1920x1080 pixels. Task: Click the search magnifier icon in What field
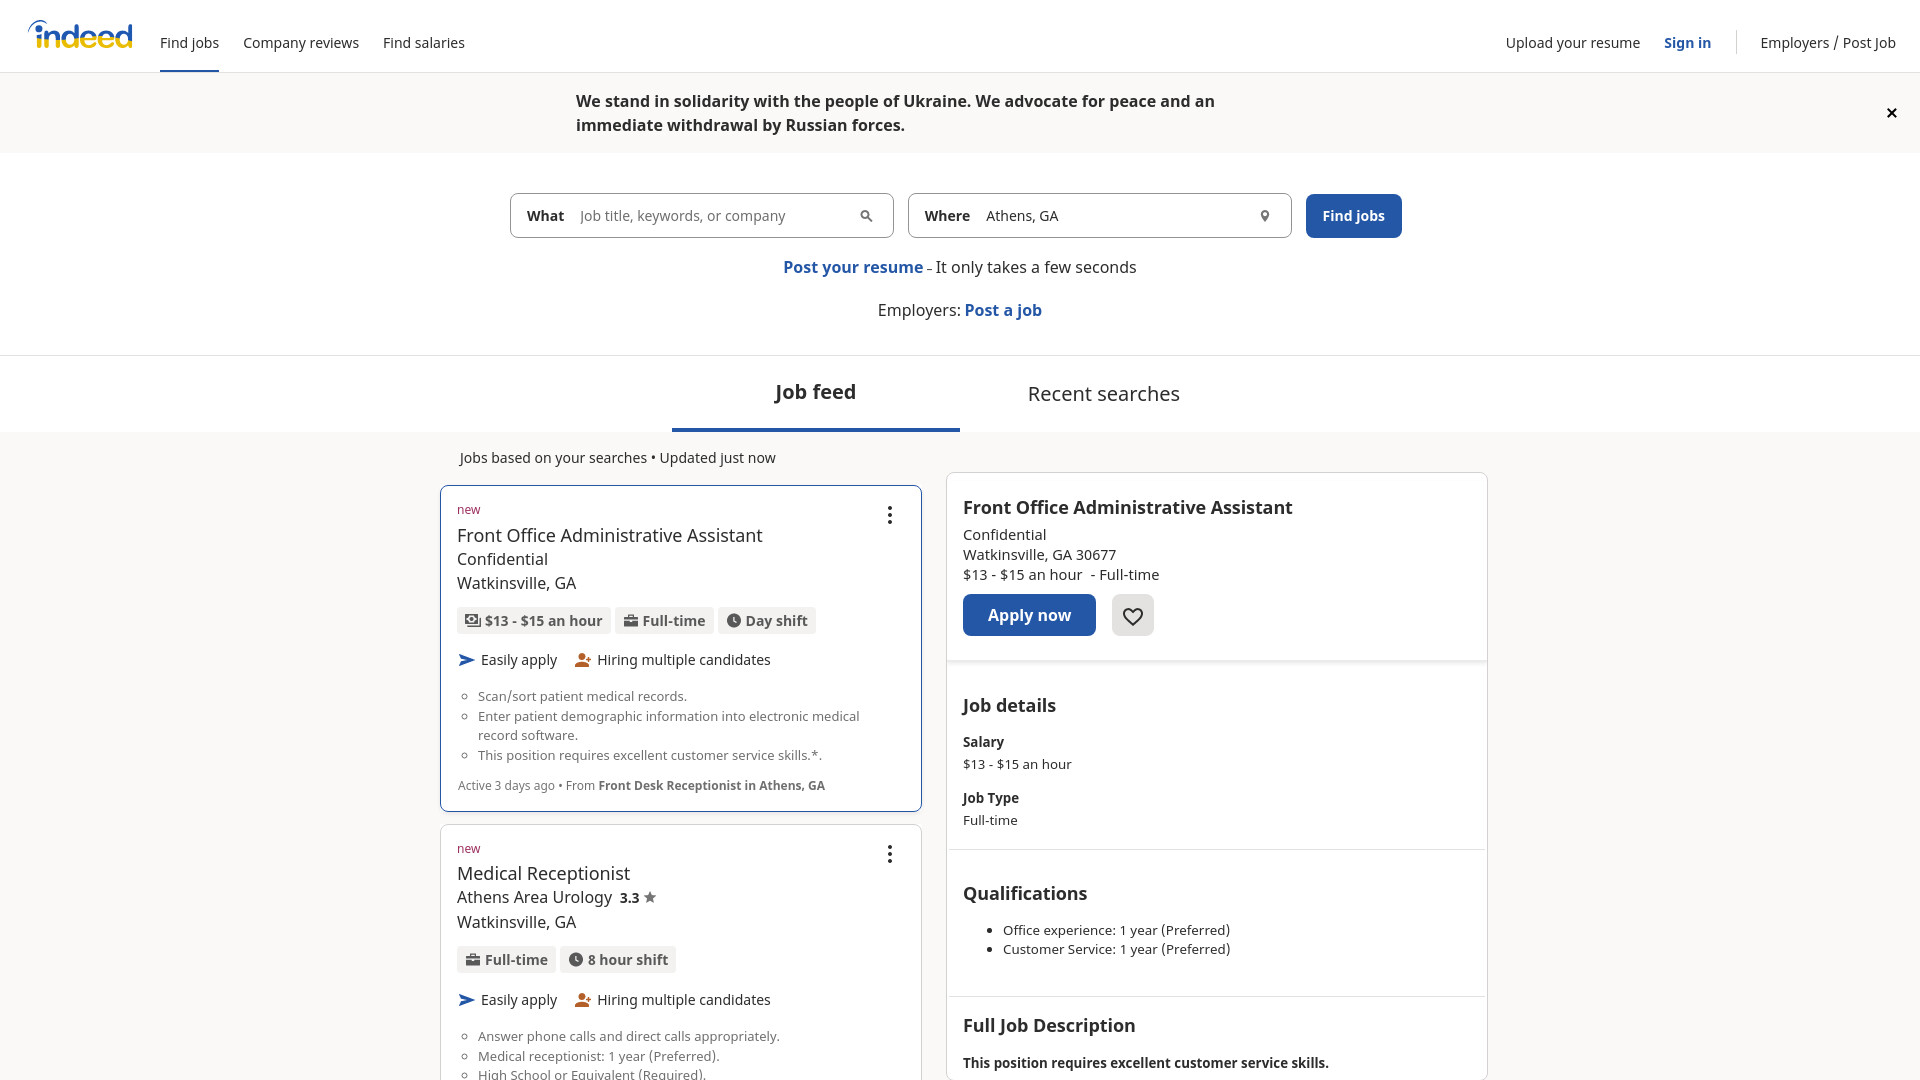[x=867, y=216]
